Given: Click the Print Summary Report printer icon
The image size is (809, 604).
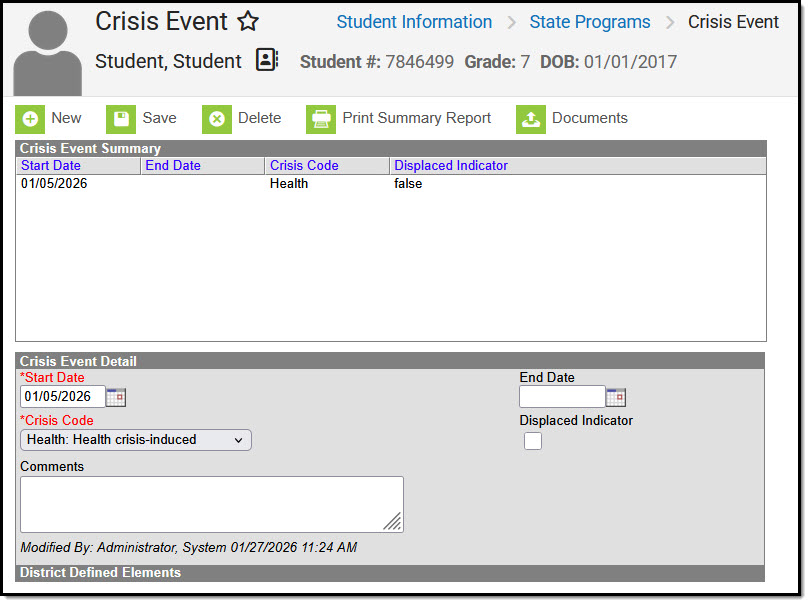Looking at the screenshot, I should tap(321, 119).
